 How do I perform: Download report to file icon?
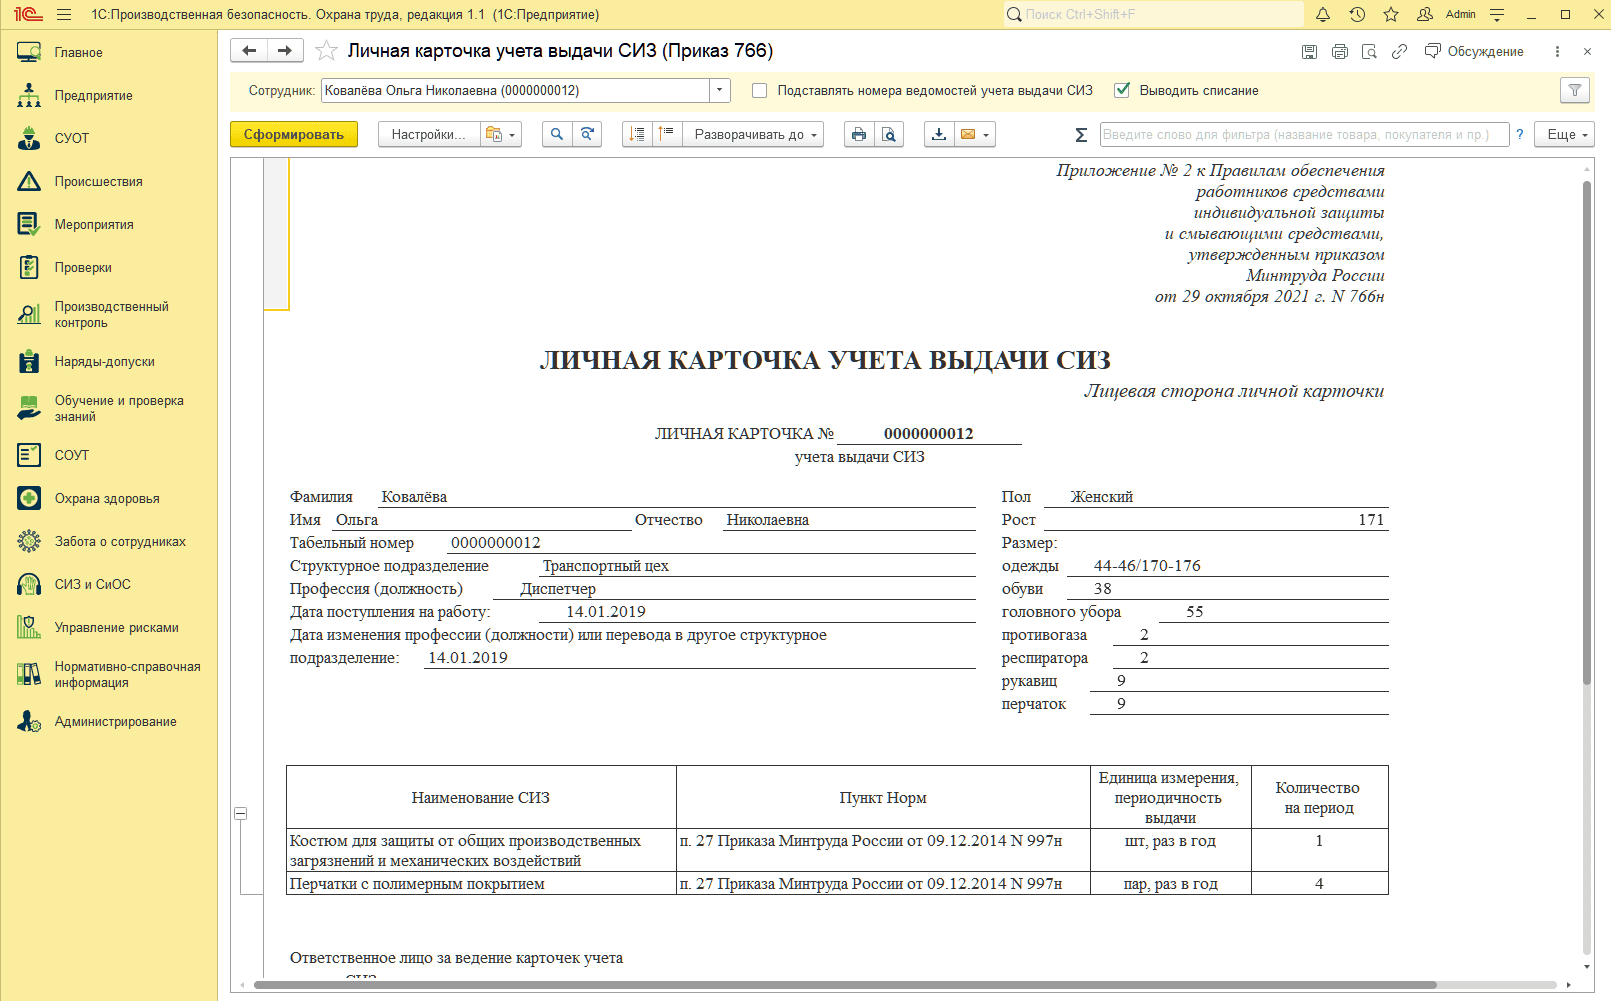[x=939, y=134]
